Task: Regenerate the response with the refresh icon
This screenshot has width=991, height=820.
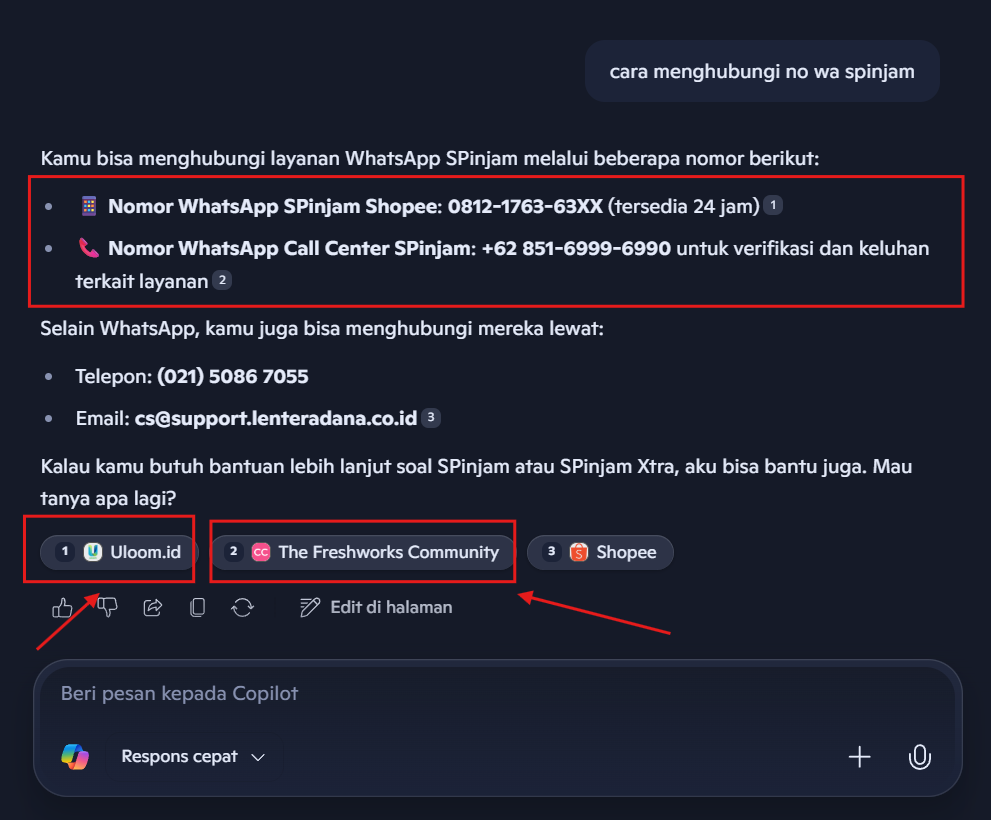Action: click(242, 607)
